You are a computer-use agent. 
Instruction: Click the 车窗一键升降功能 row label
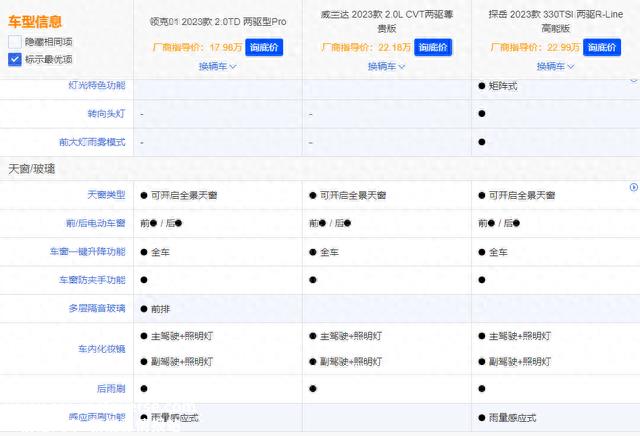[x=88, y=251]
